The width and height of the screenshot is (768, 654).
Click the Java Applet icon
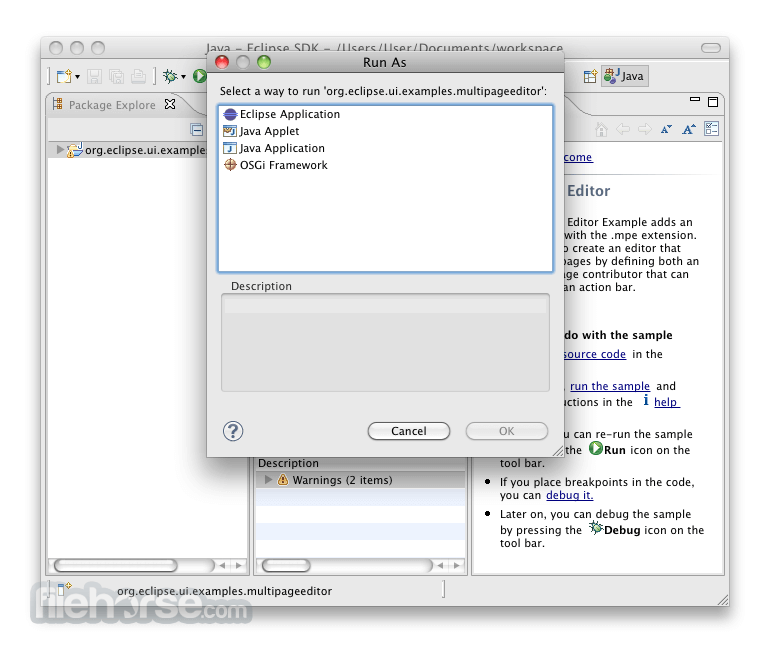(230, 131)
